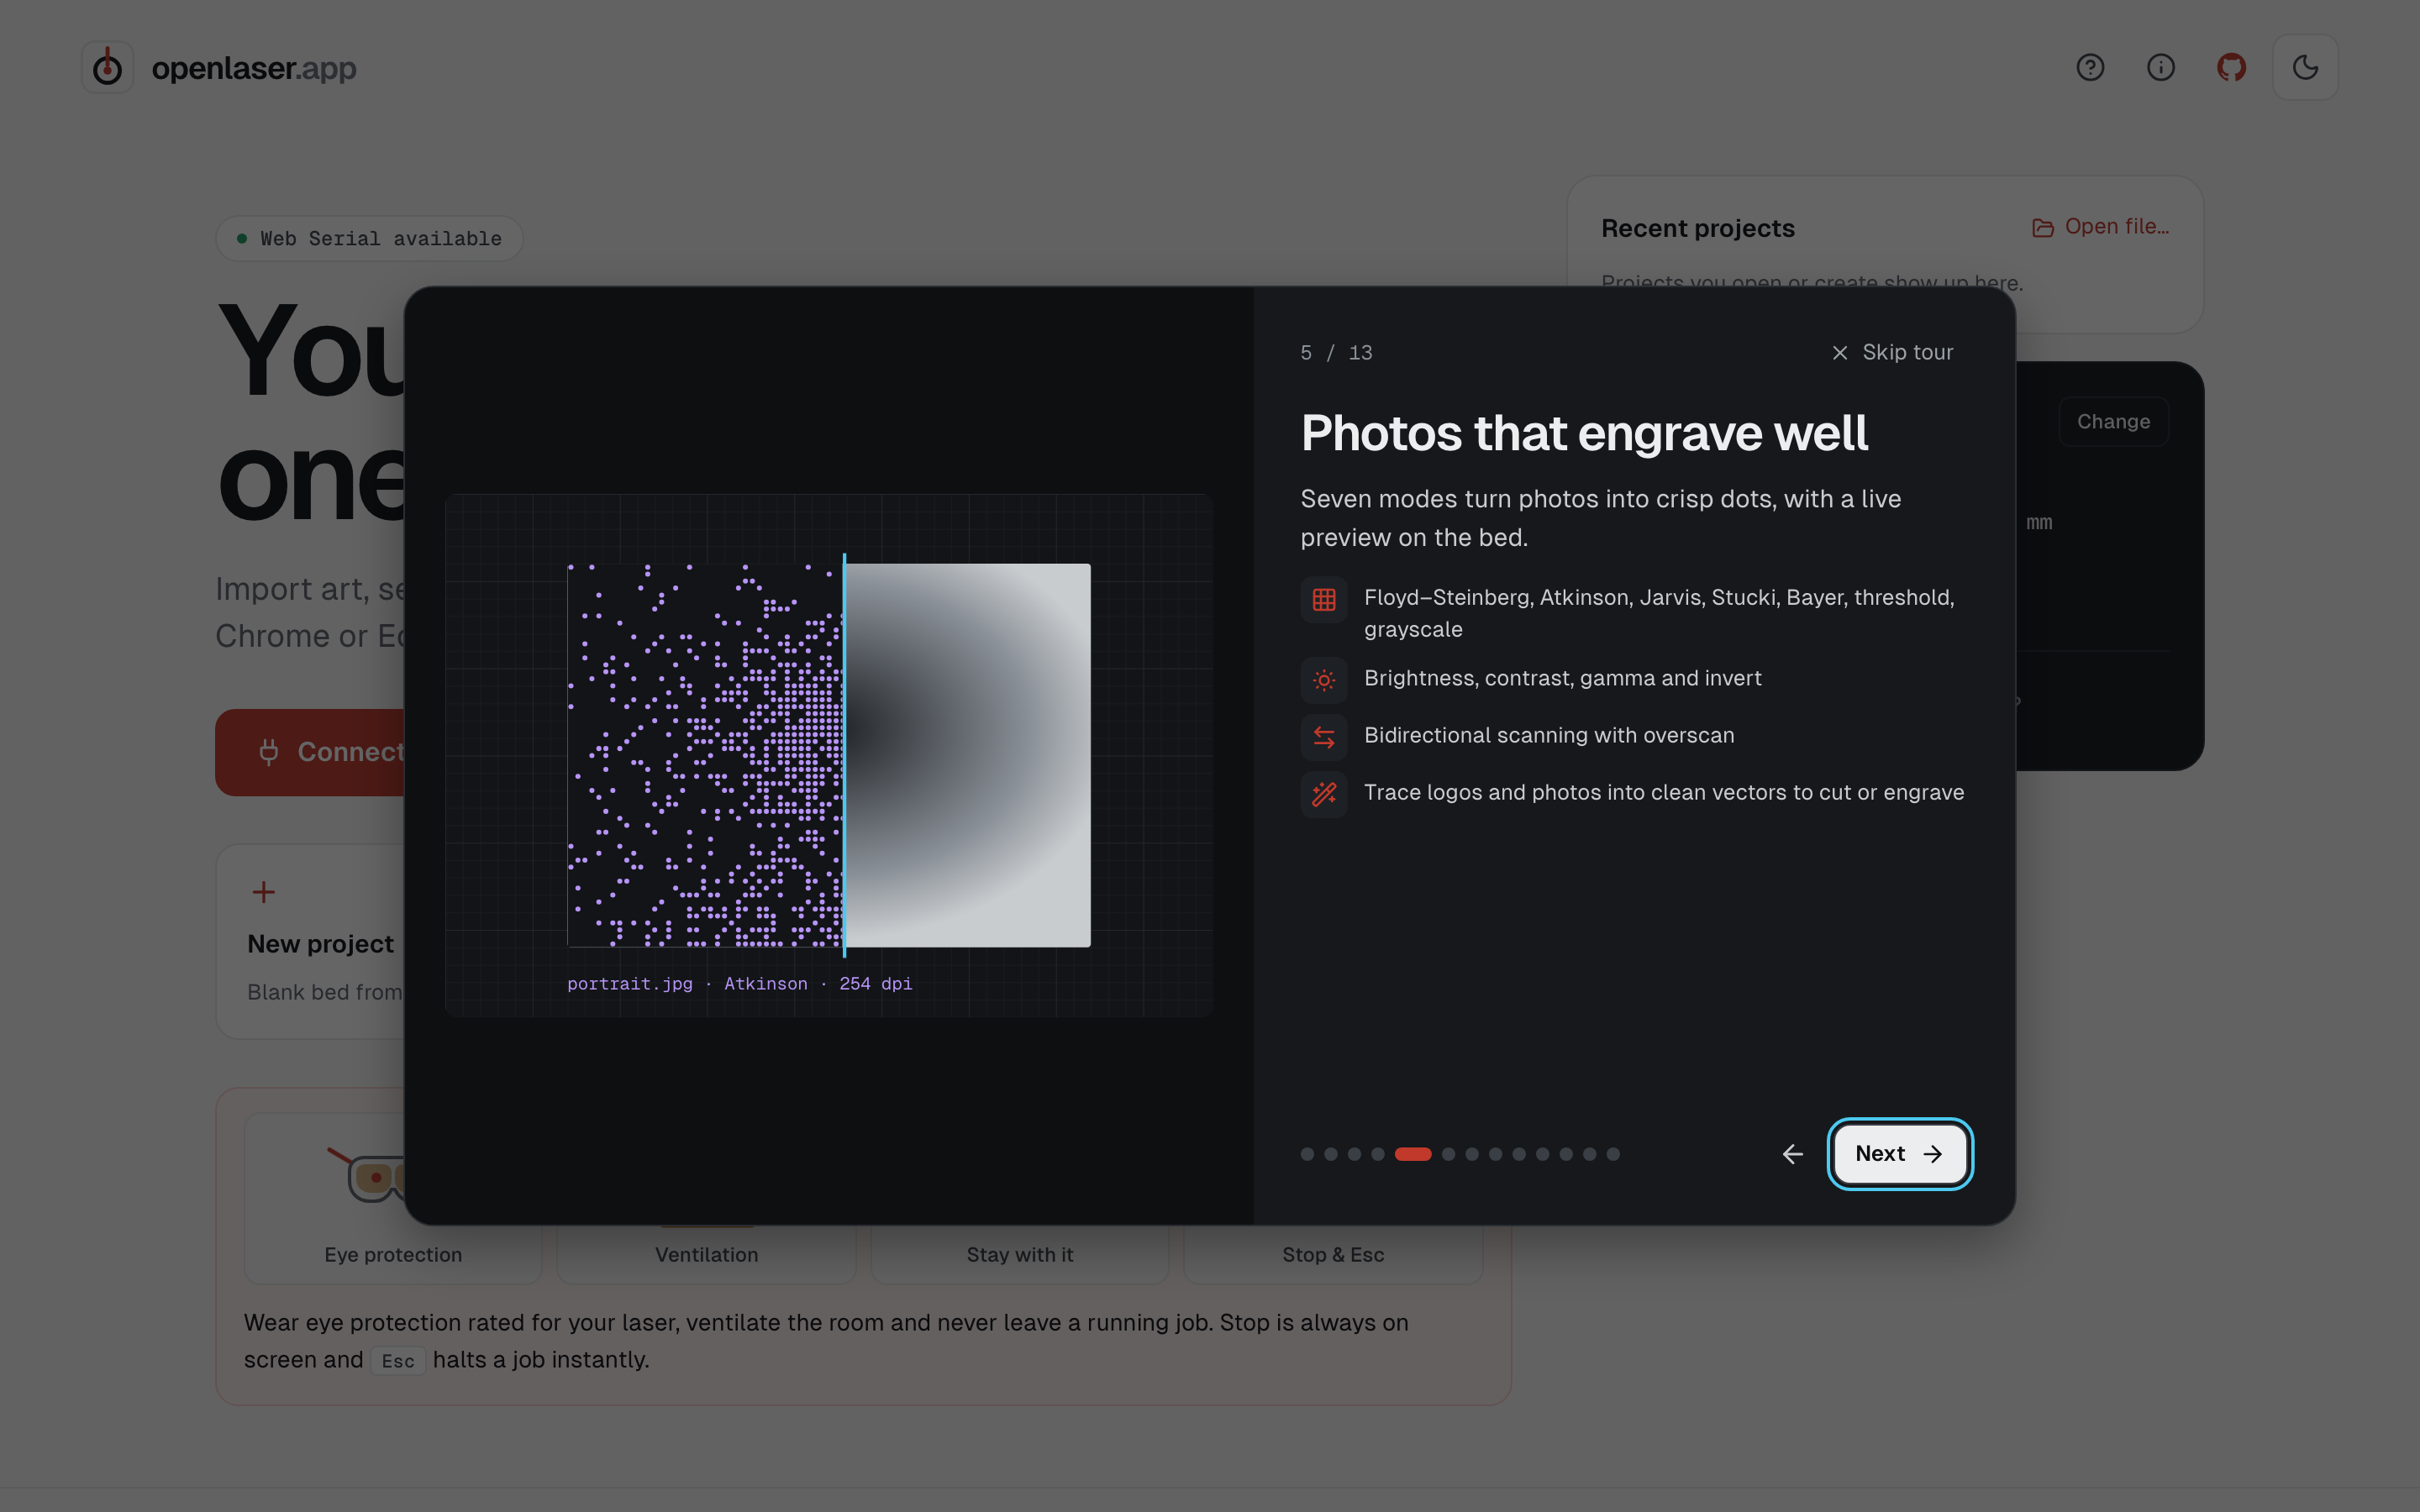Select the current red tour step indicator

(1413, 1154)
